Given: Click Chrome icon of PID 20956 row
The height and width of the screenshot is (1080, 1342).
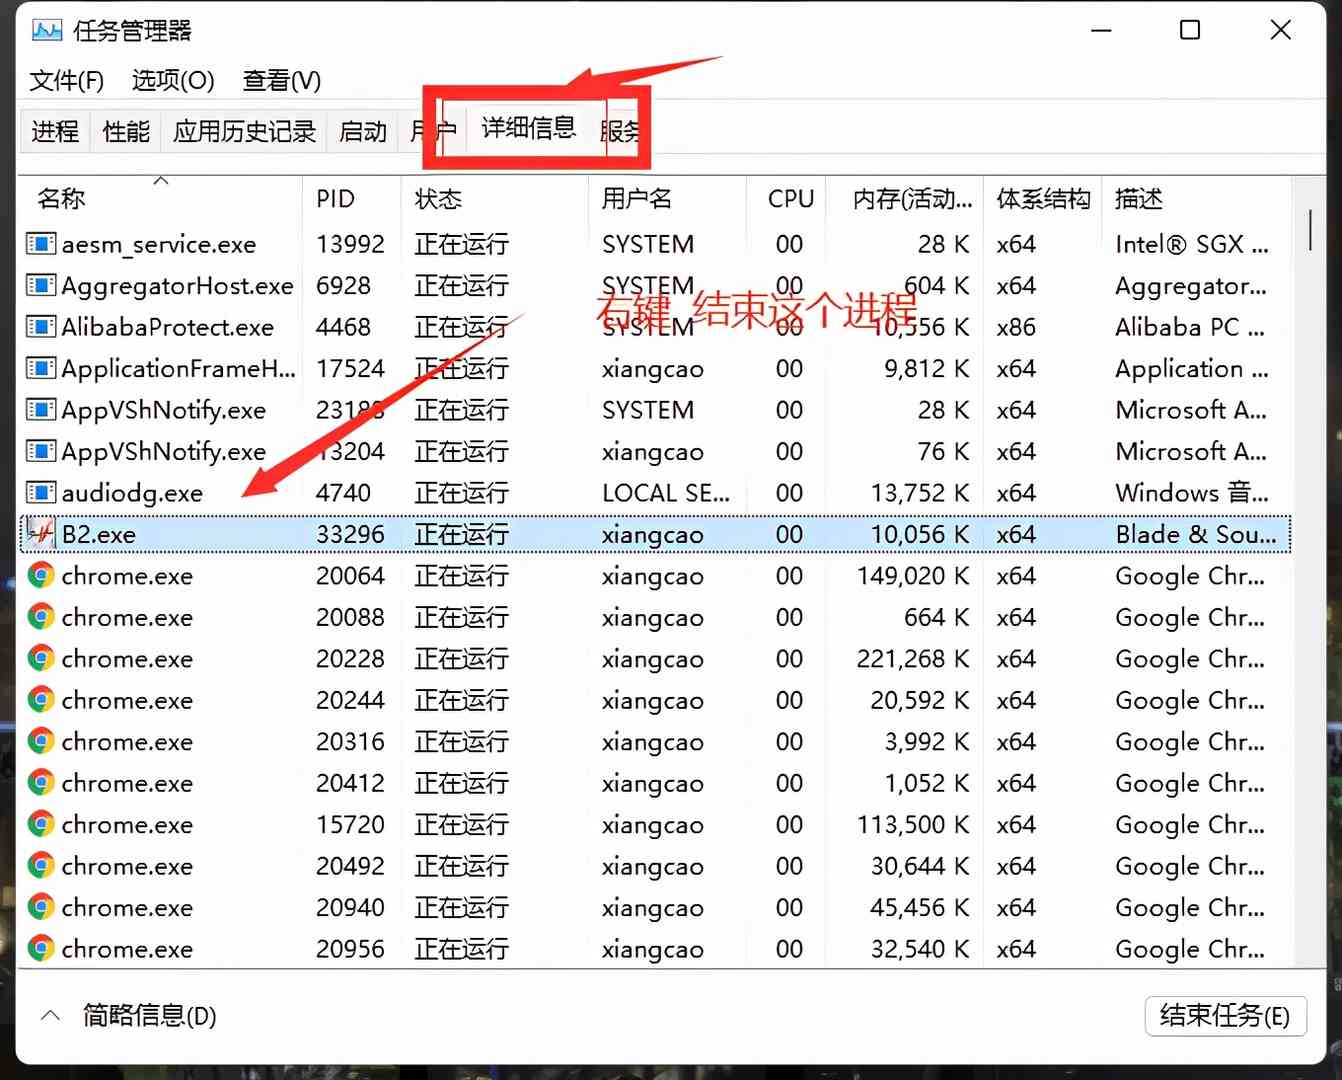Looking at the screenshot, I should (x=41, y=949).
